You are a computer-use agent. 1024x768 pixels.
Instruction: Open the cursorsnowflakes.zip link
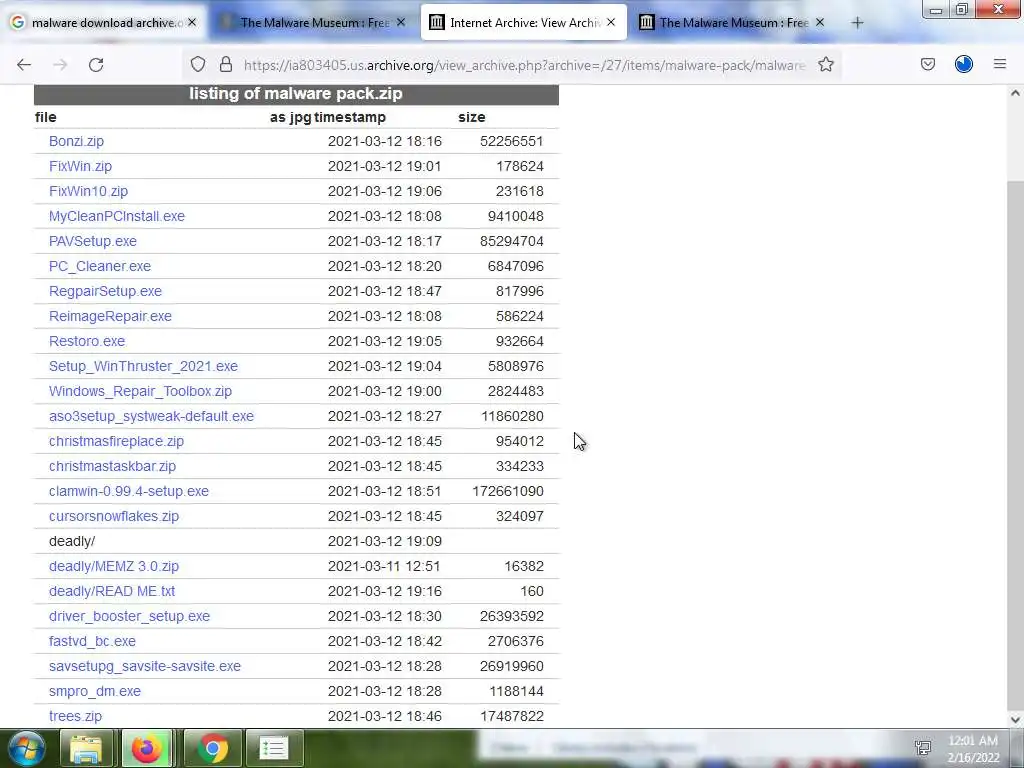point(114,517)
